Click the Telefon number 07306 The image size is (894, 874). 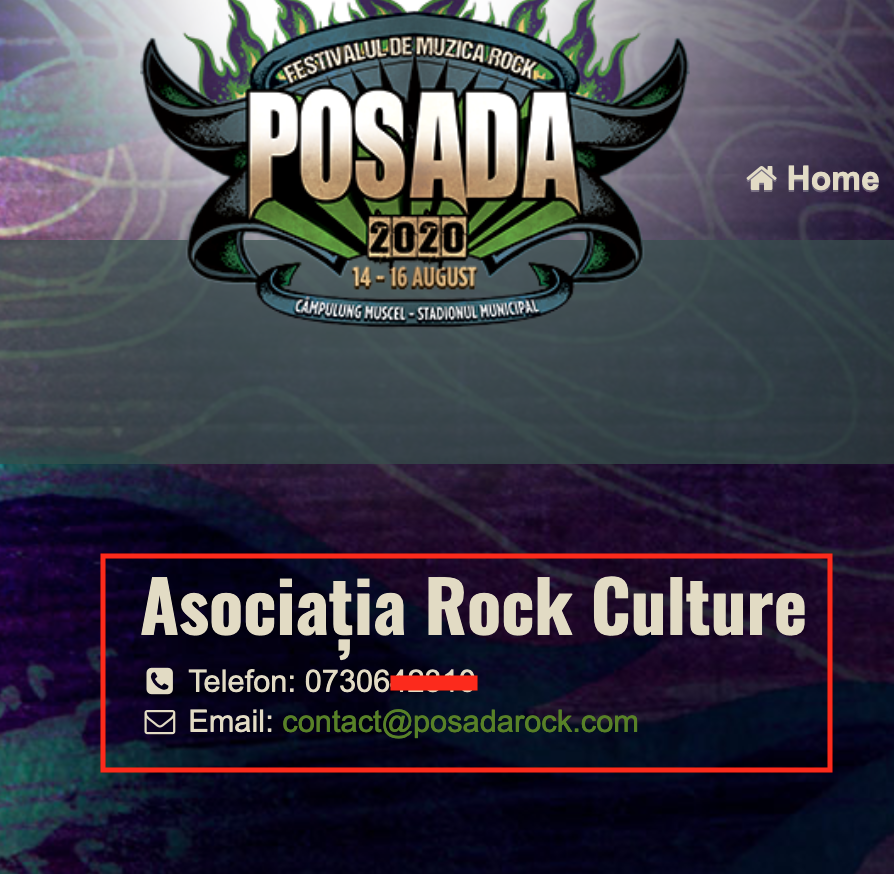[x=347, y=681]
